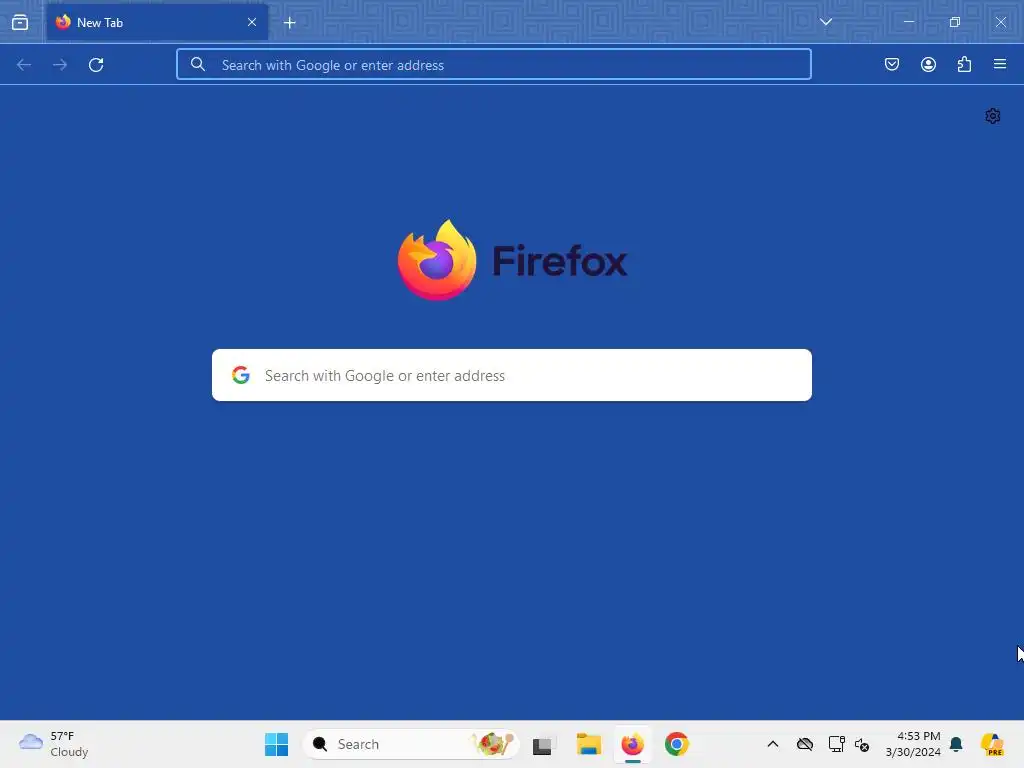Restore down the Firefox window
1024x768 pixels.
click(x=955, y=22)
